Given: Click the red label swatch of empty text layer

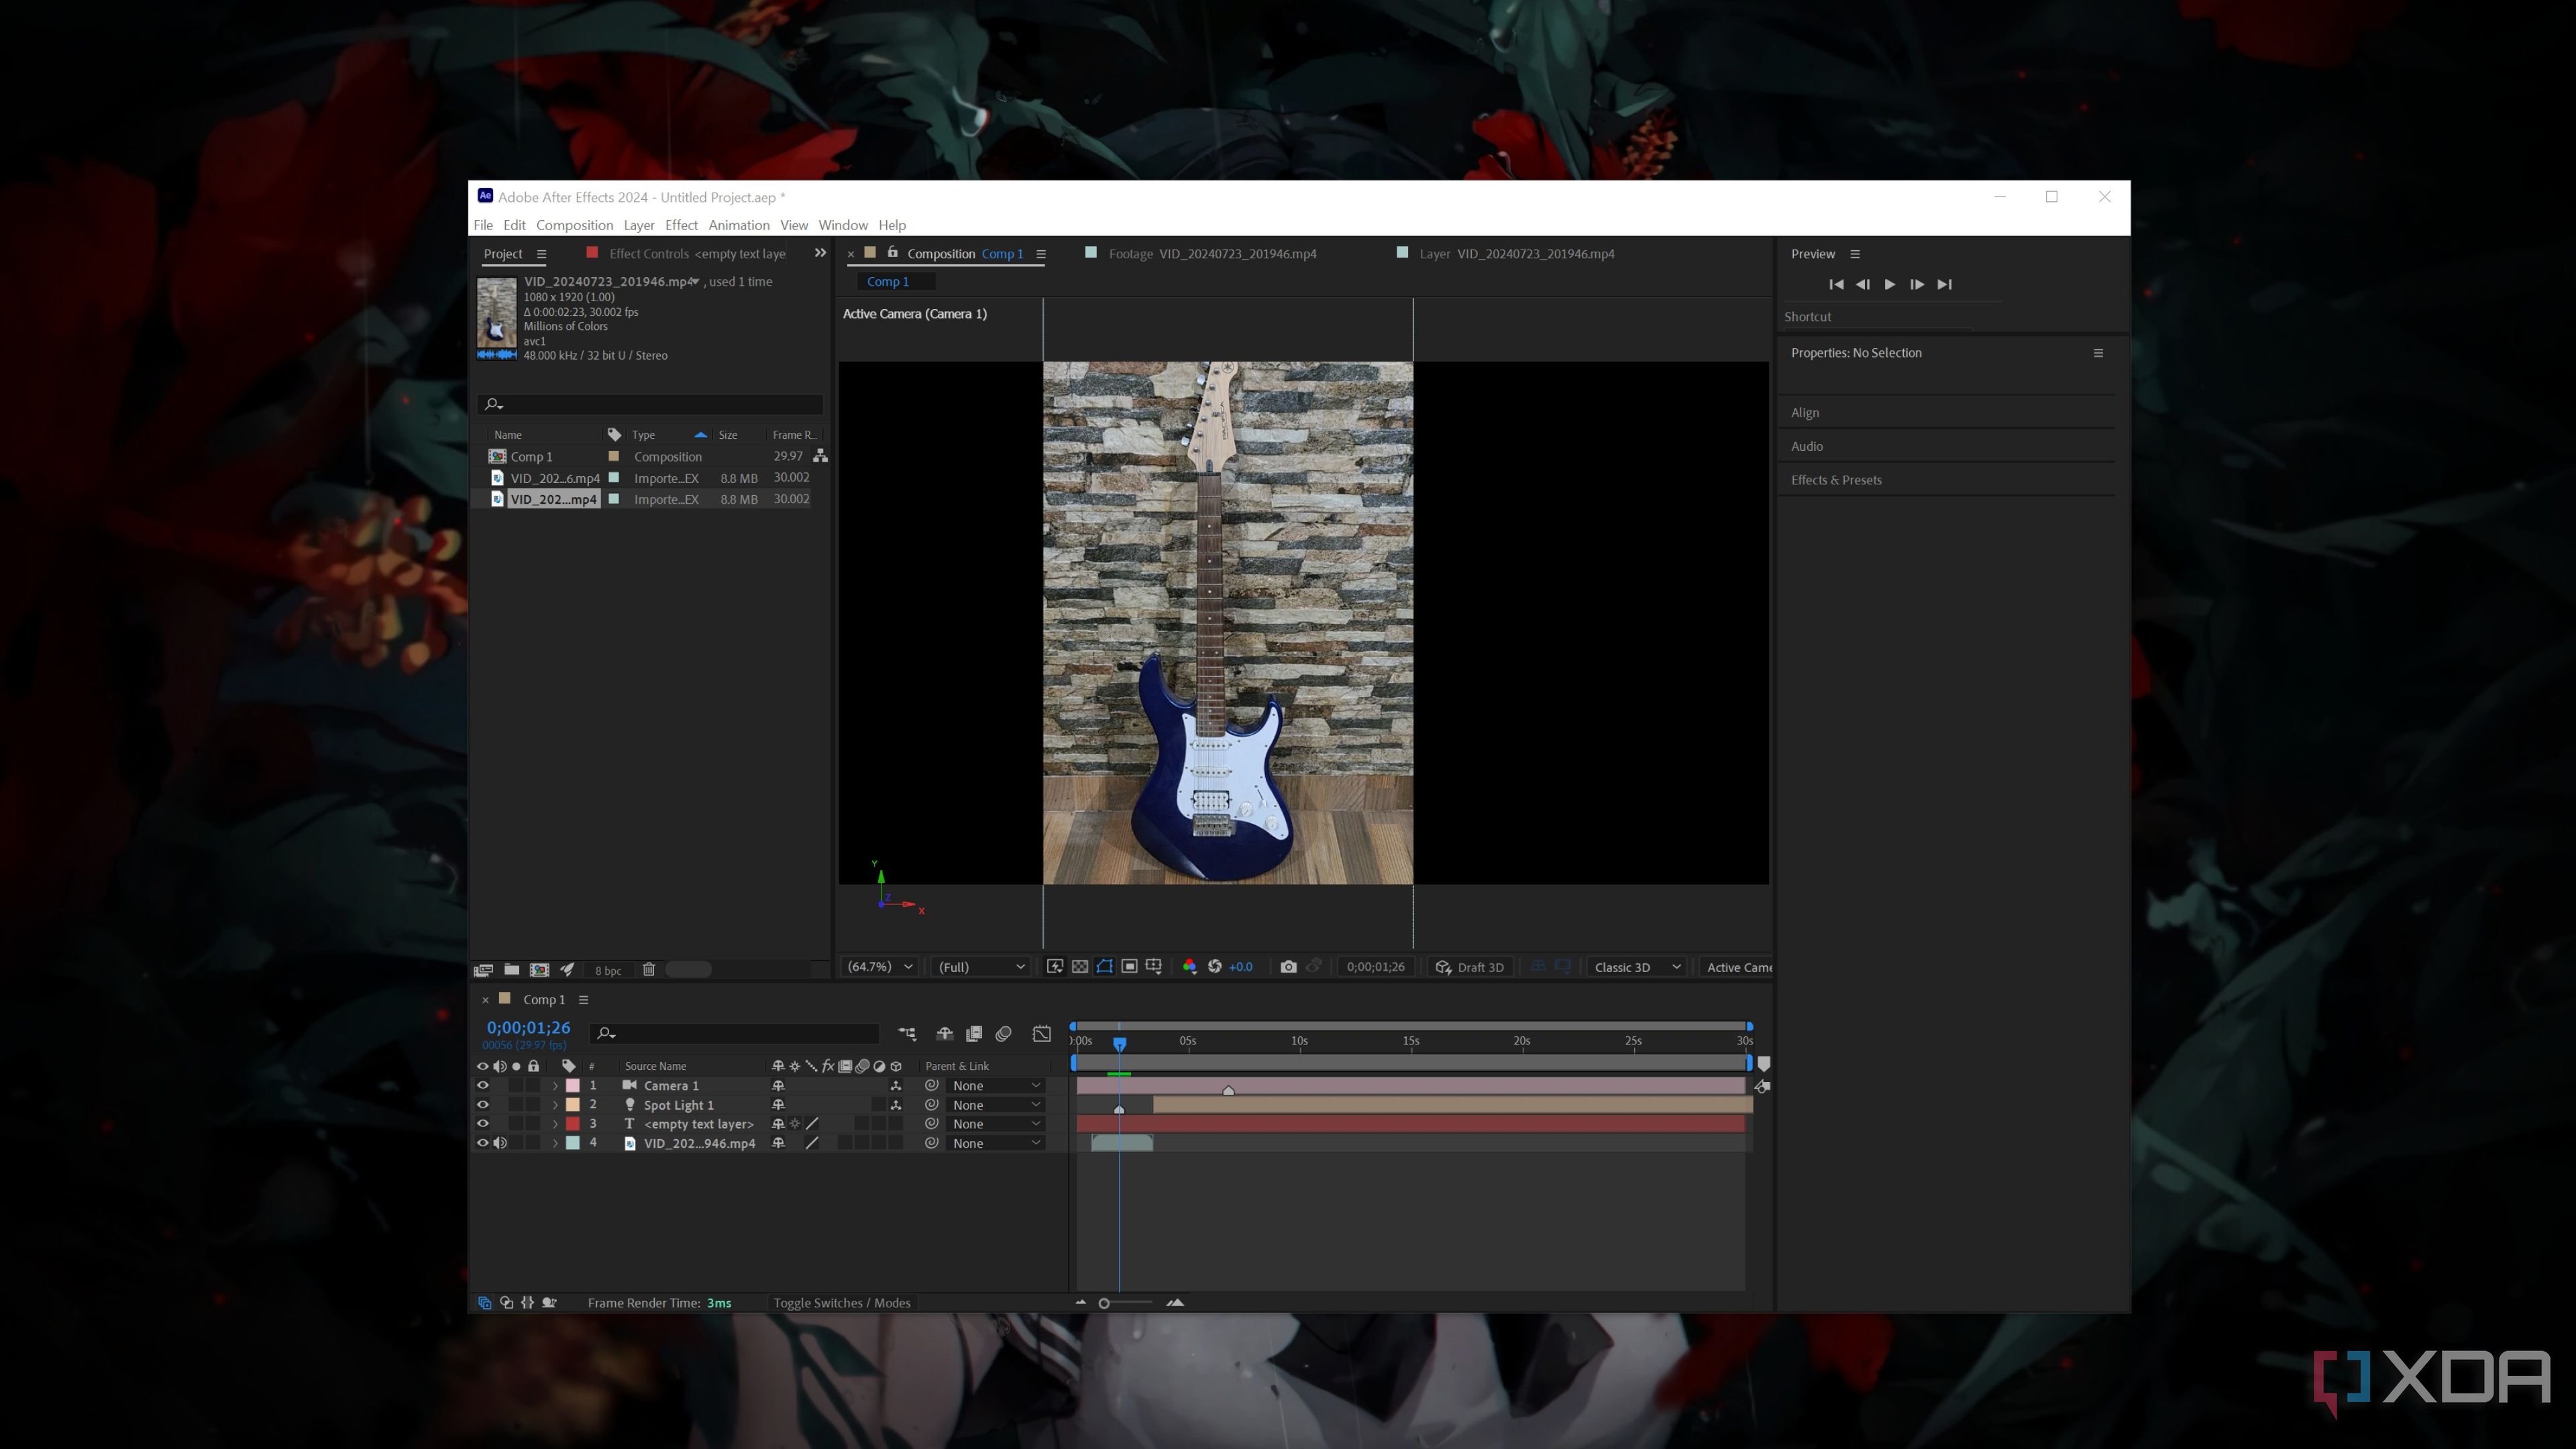Looking at the screenshot, I should (x=572, y=1124).
